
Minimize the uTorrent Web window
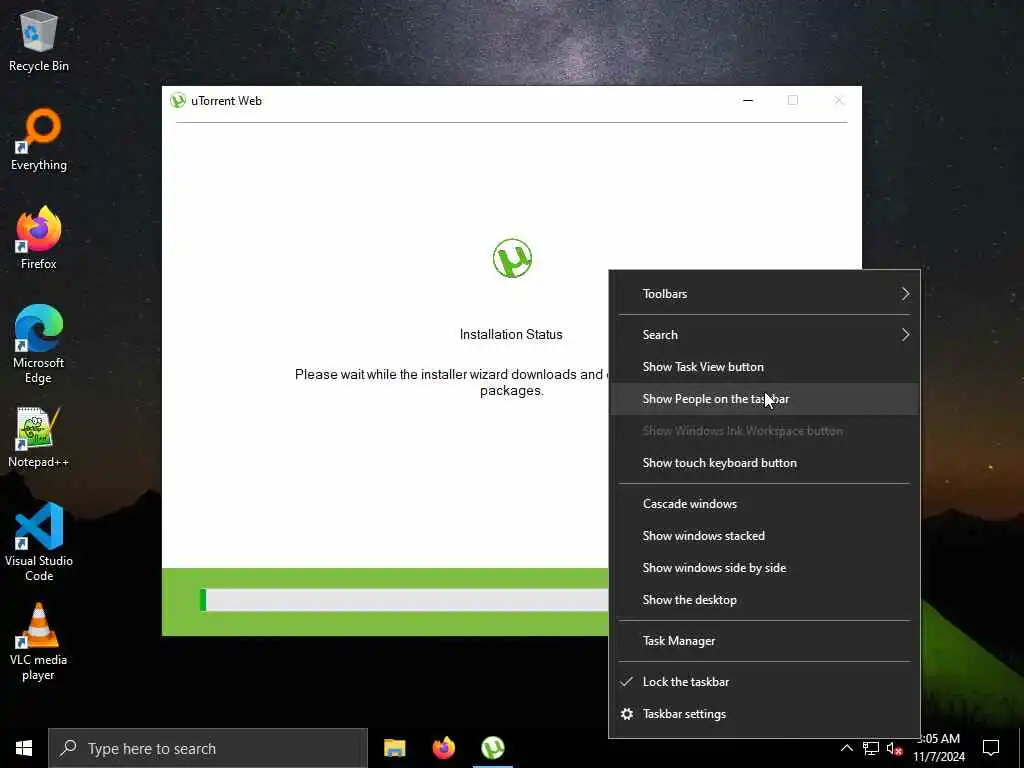748,101
